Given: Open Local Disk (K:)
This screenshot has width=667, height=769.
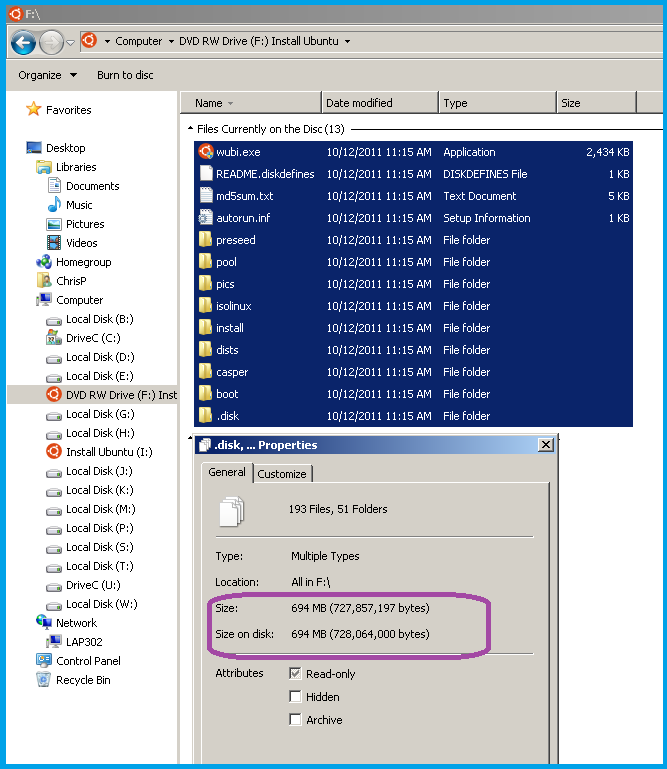Looking at the screenshot, I should click(x=100, y=490).
